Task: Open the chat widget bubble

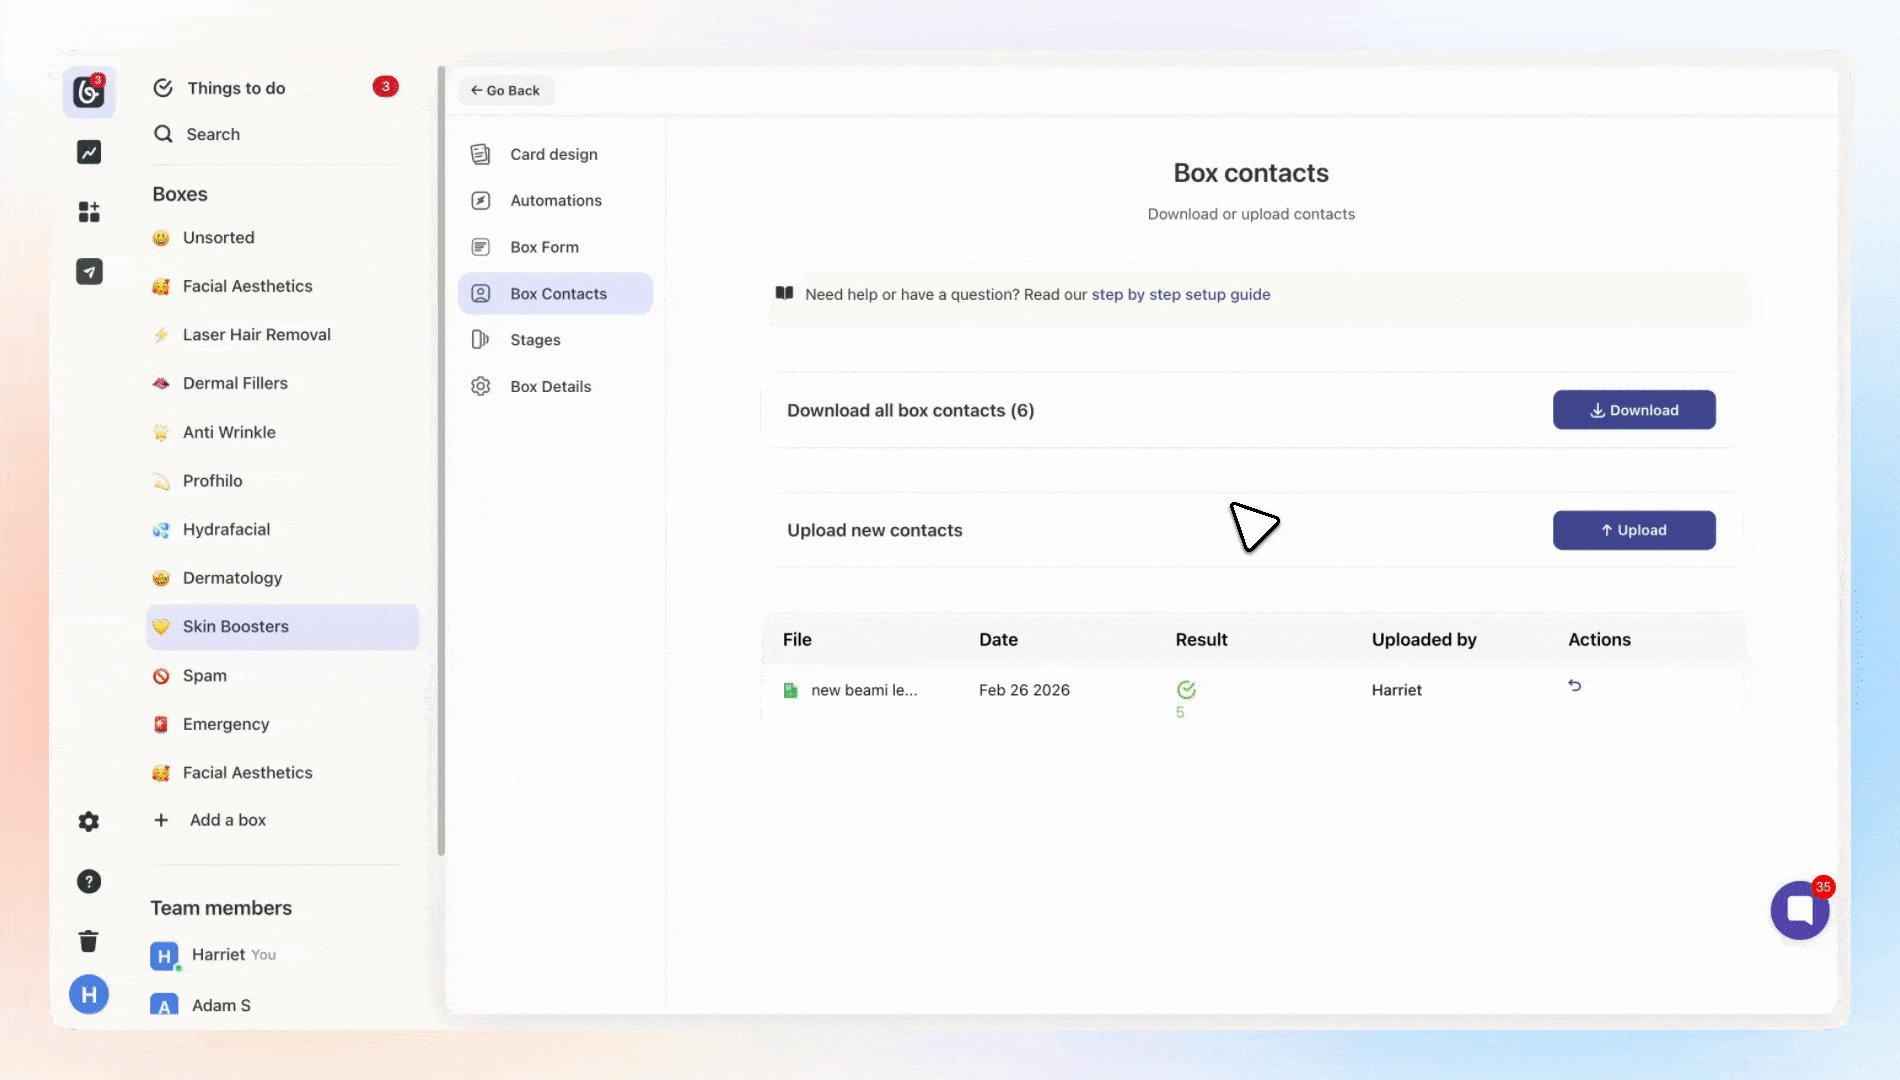Action: click(x=1800, y=910)
